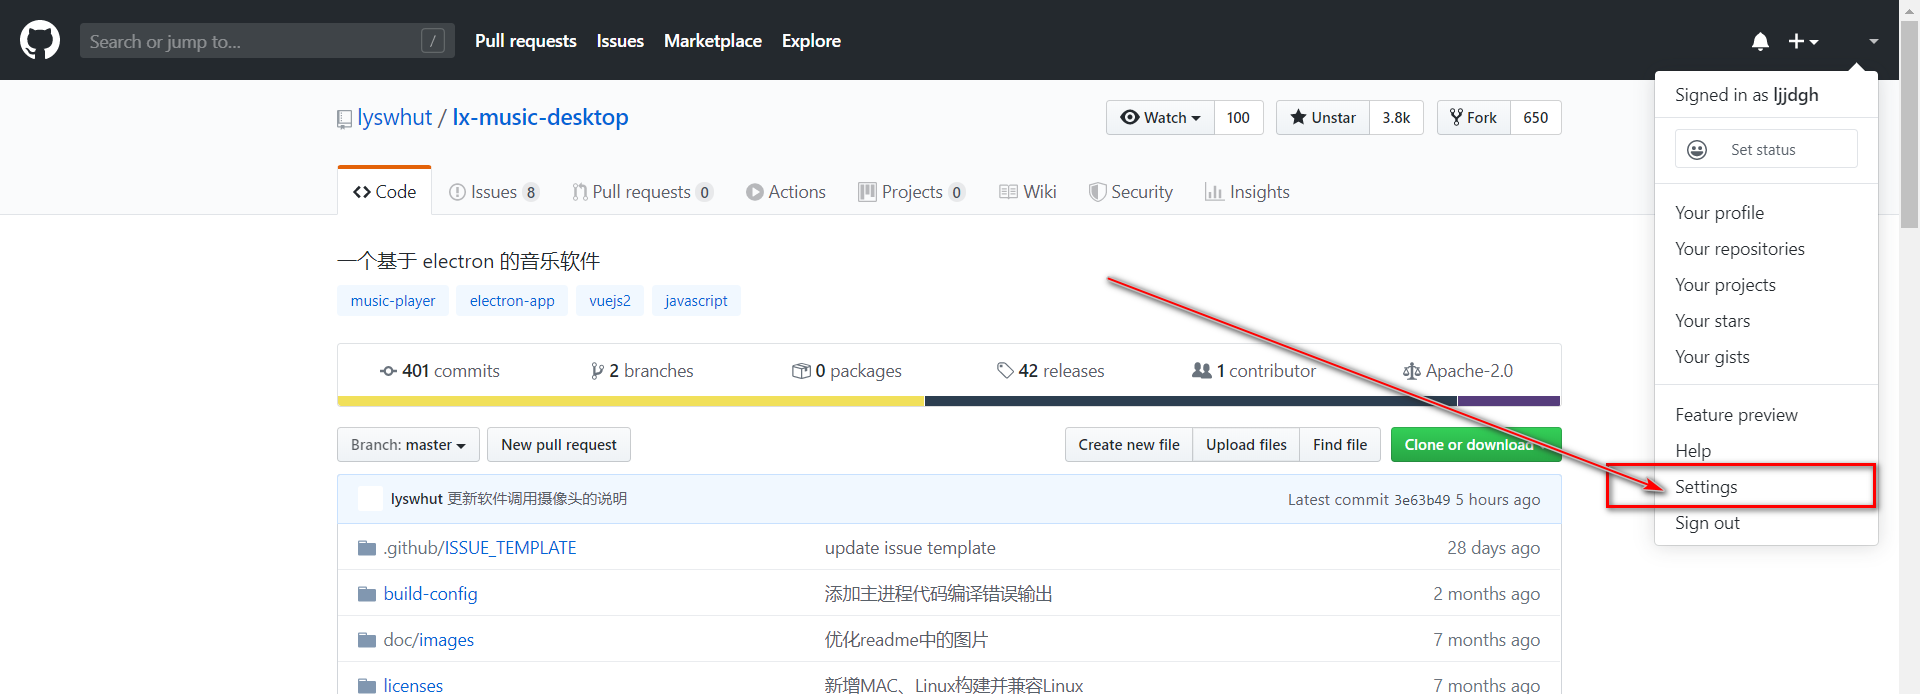Switch to the Actions tab
Screen dimensions: 1920x694
point(786,192)
